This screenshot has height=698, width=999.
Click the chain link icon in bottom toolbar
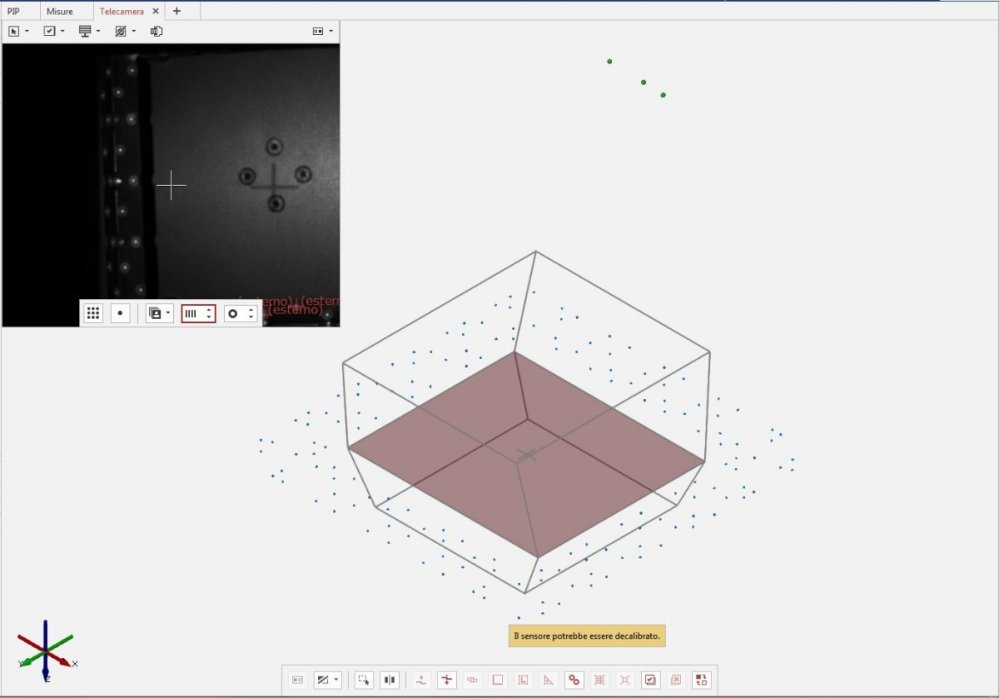point(574,680)
